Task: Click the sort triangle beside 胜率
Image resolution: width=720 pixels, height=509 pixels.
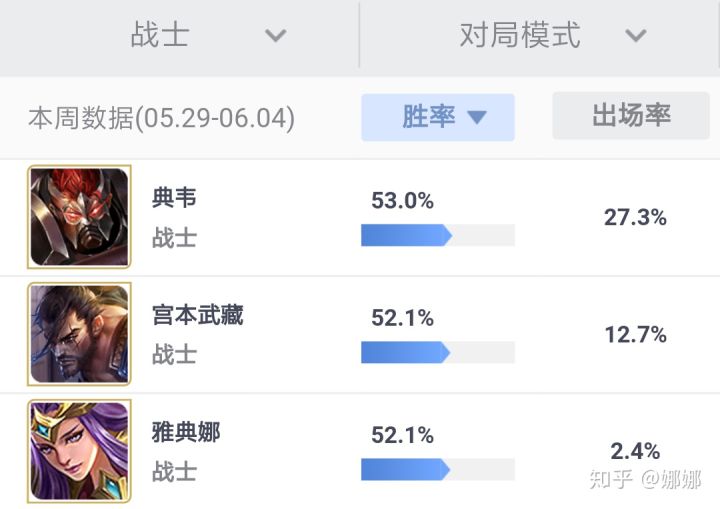Action: coord(476,118)
